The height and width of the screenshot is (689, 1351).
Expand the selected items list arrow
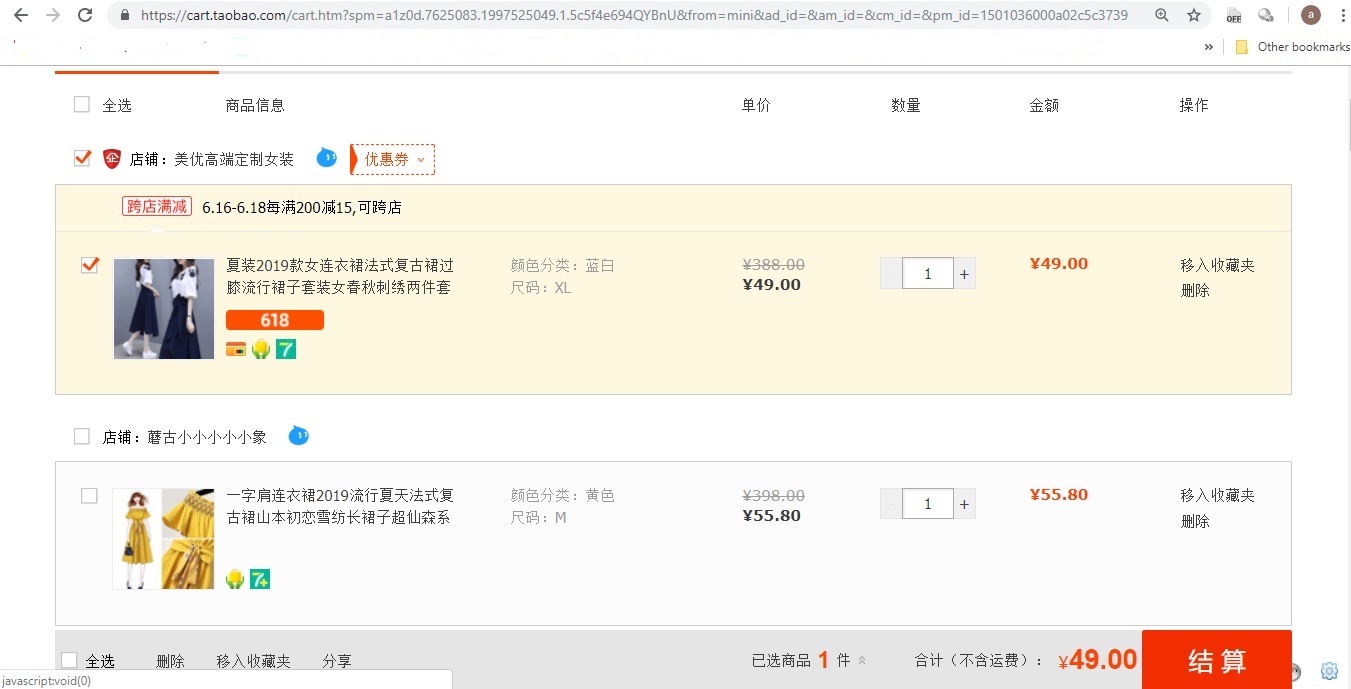pyautogui.click(x=862, y=660)
